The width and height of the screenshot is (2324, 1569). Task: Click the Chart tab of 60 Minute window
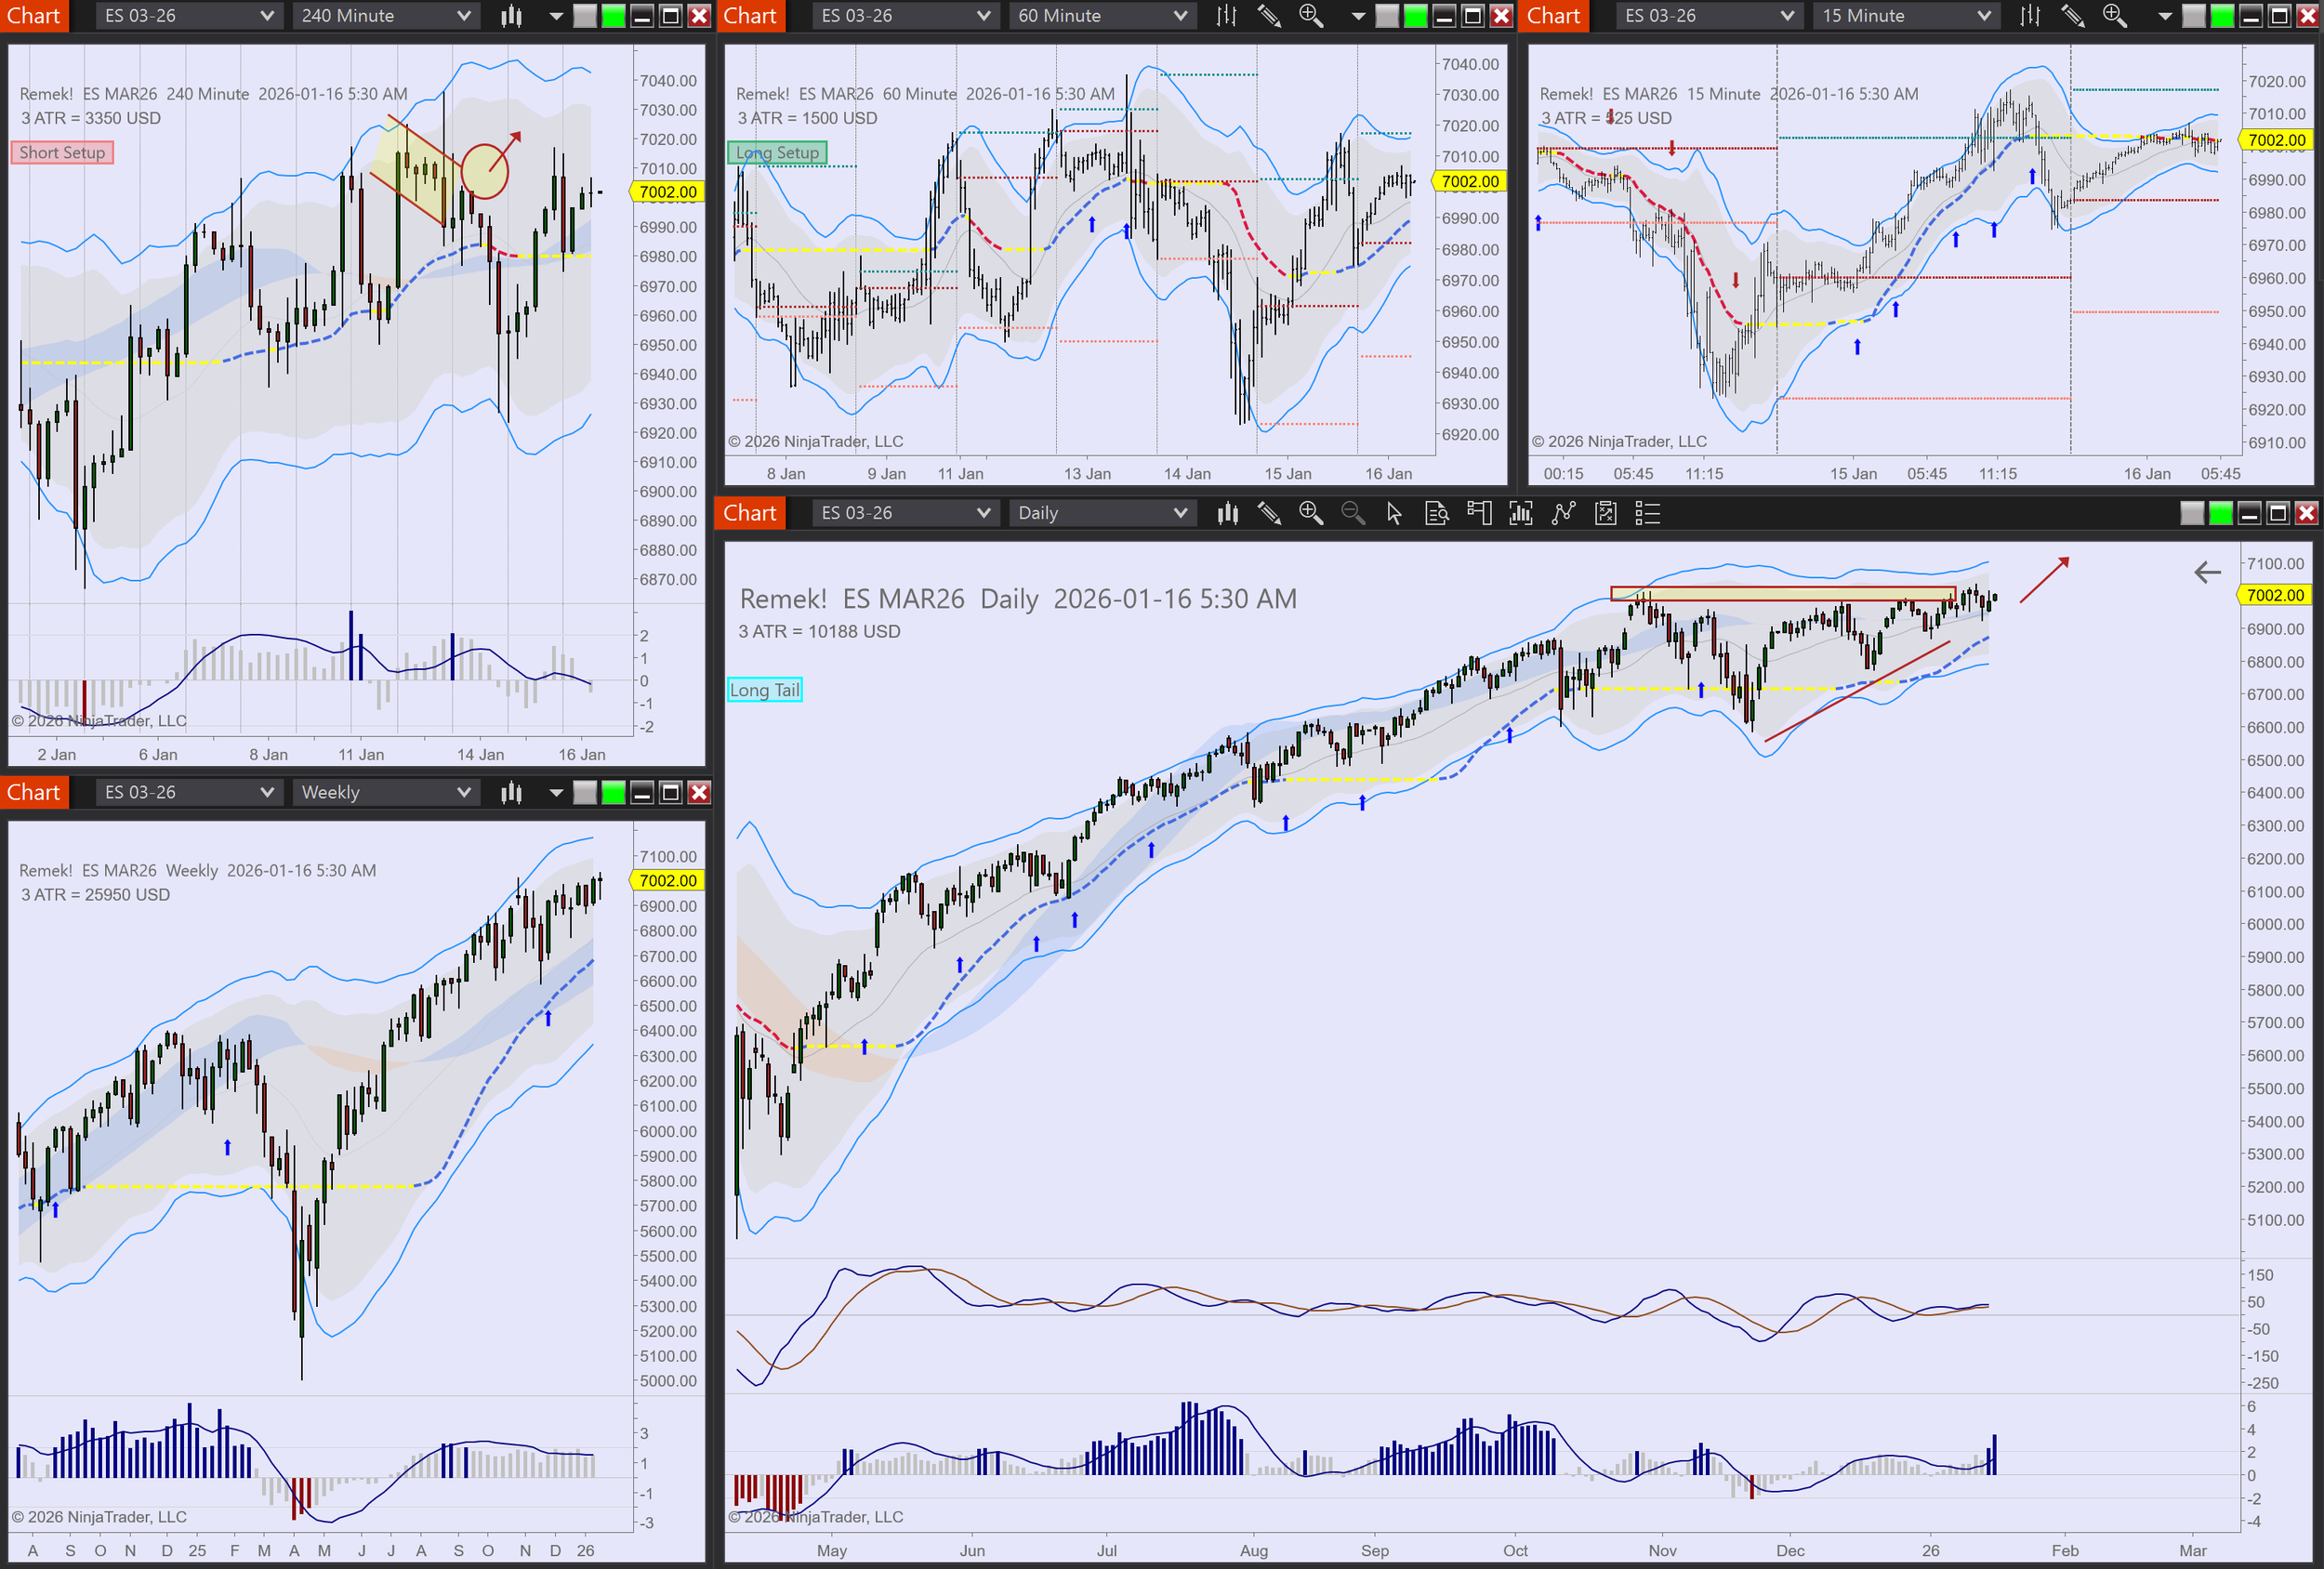[750, 16]
